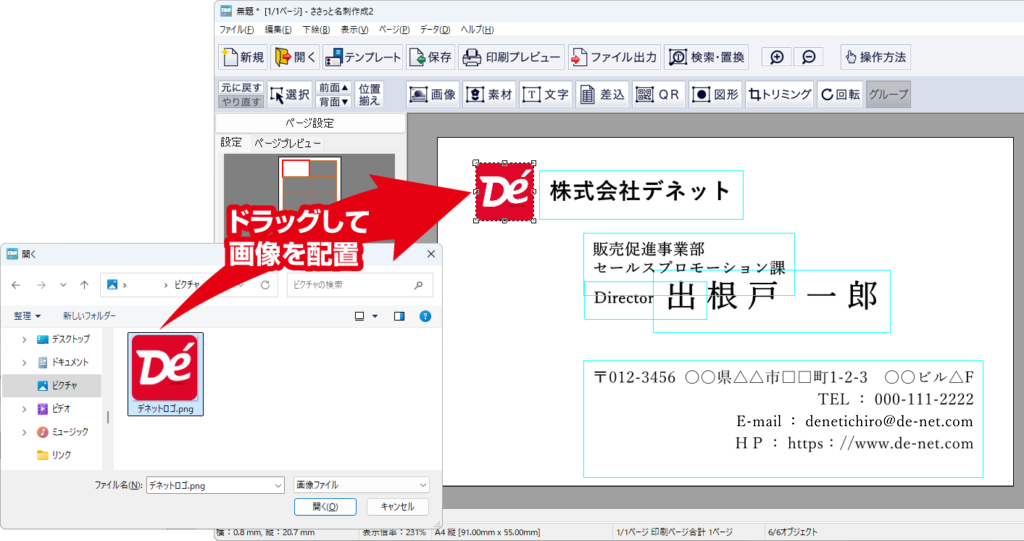Open 操作方法 help button
Screen dimensions: 1024x541
coord(875,57)
